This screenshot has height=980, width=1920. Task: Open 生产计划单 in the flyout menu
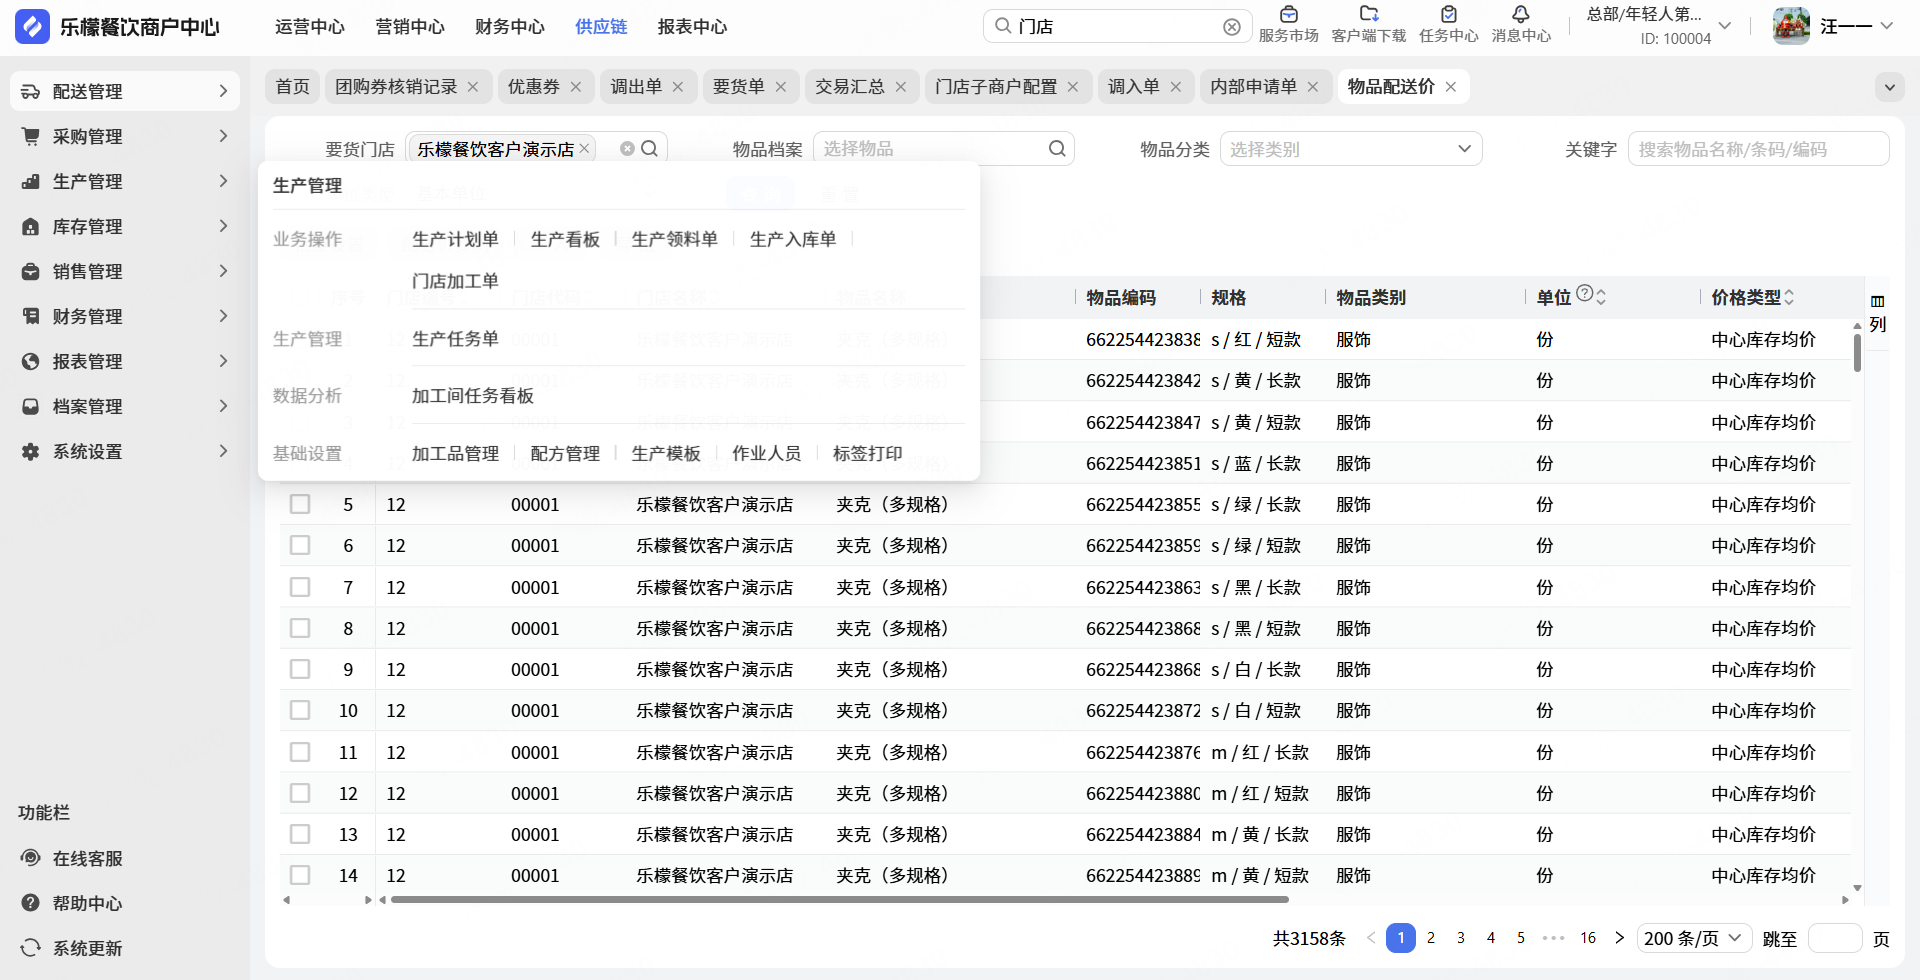[455, 239]
